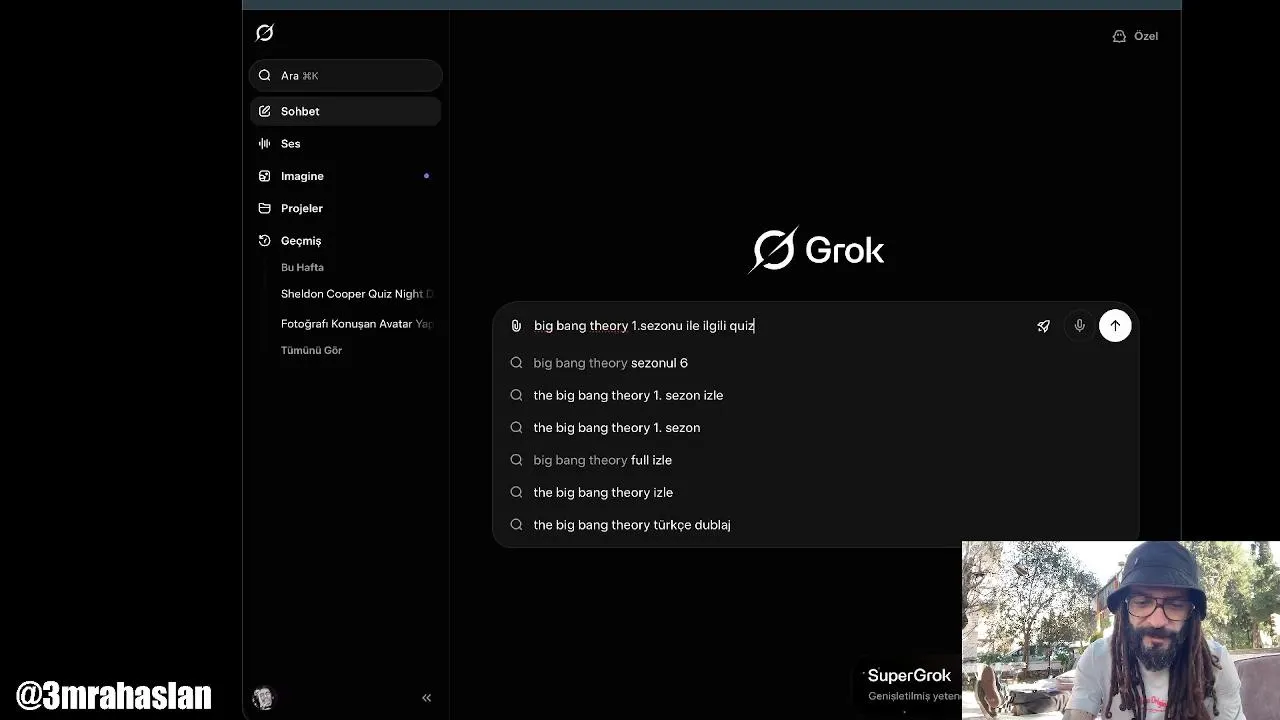
Task: Click Tümünü Gör link
Action: click(311, 350)
